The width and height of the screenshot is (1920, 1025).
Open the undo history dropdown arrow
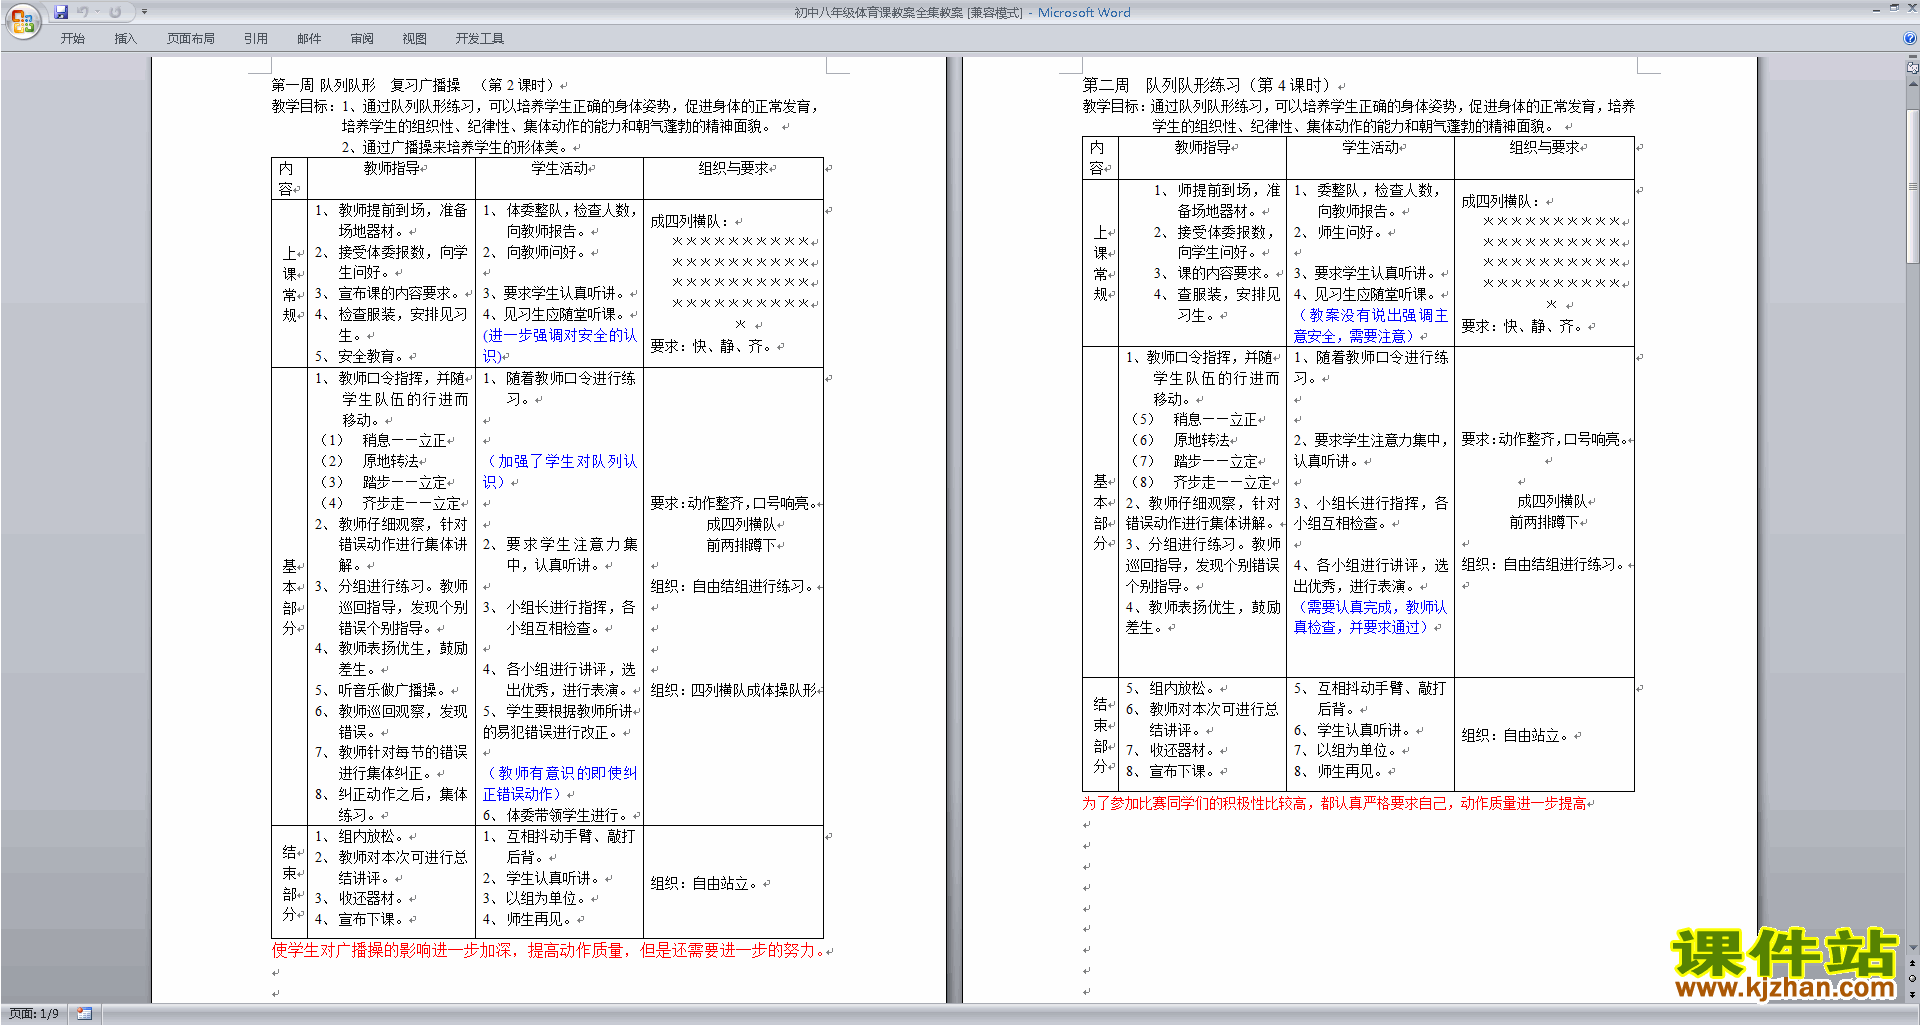pyautogui.click(x=97, y=12)
